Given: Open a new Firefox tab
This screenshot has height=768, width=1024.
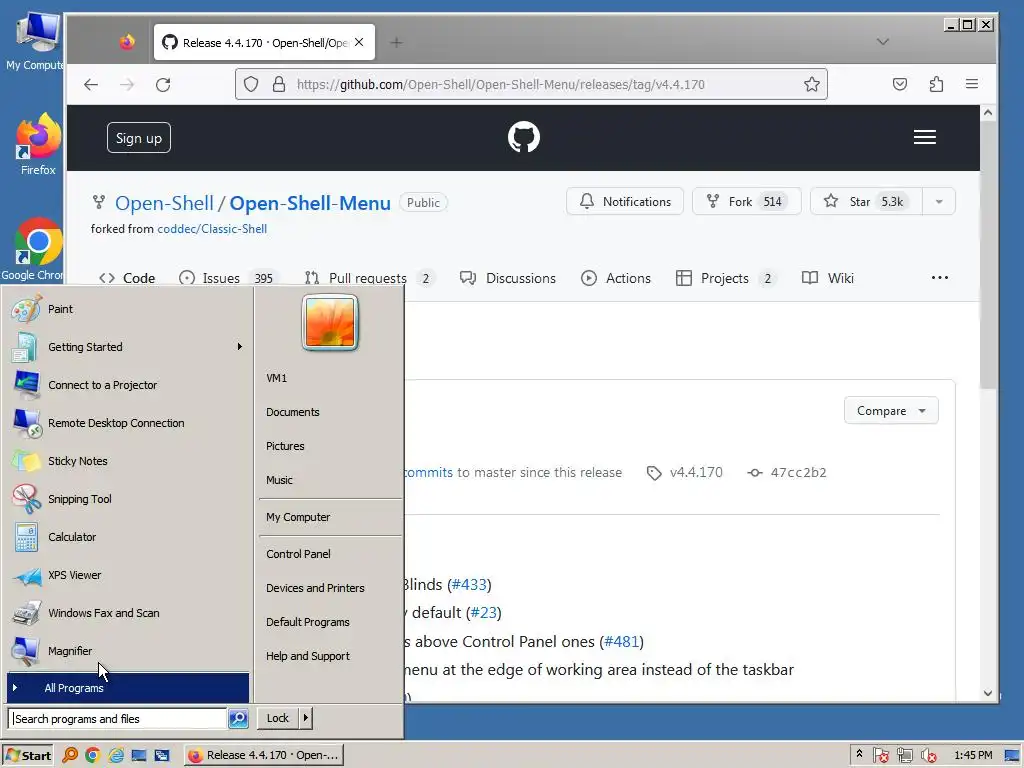Looking at the screenshot, I should 396,42.
